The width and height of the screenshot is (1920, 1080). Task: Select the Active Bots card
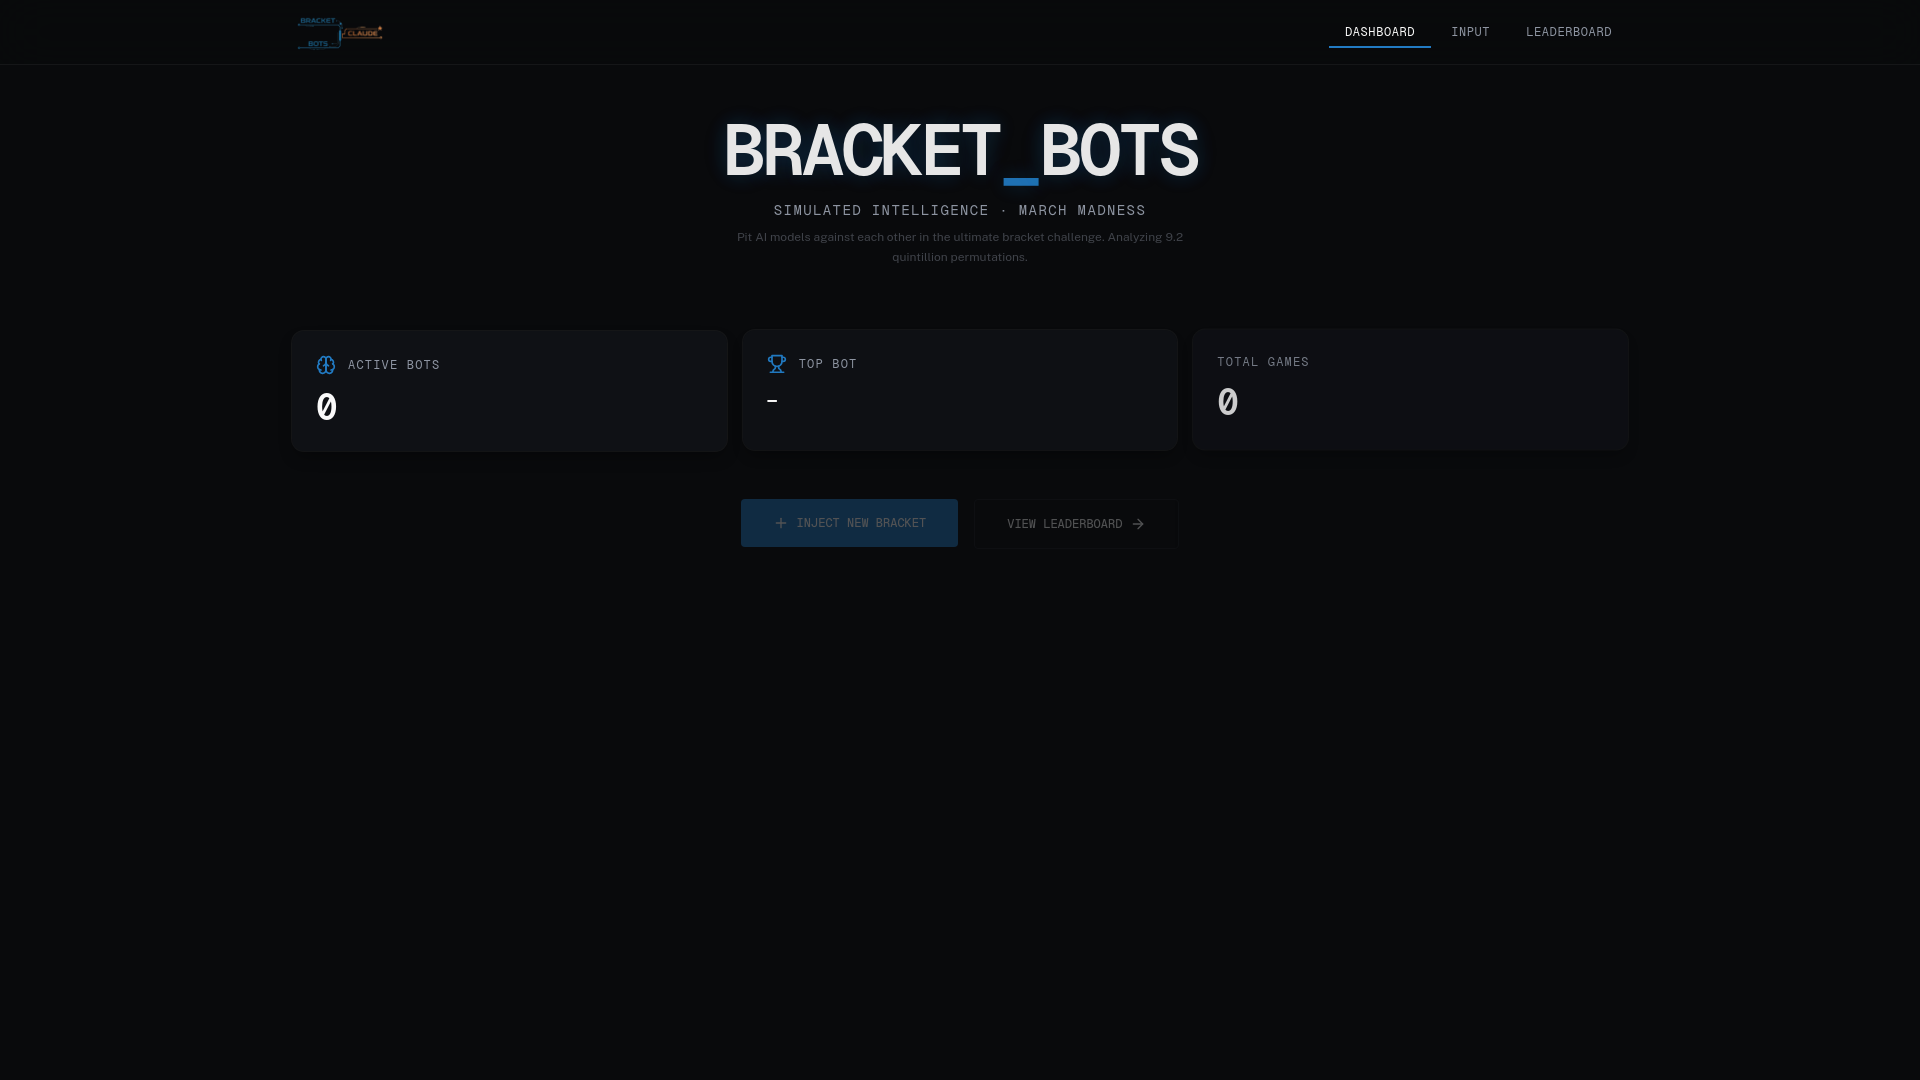(509, 391)
